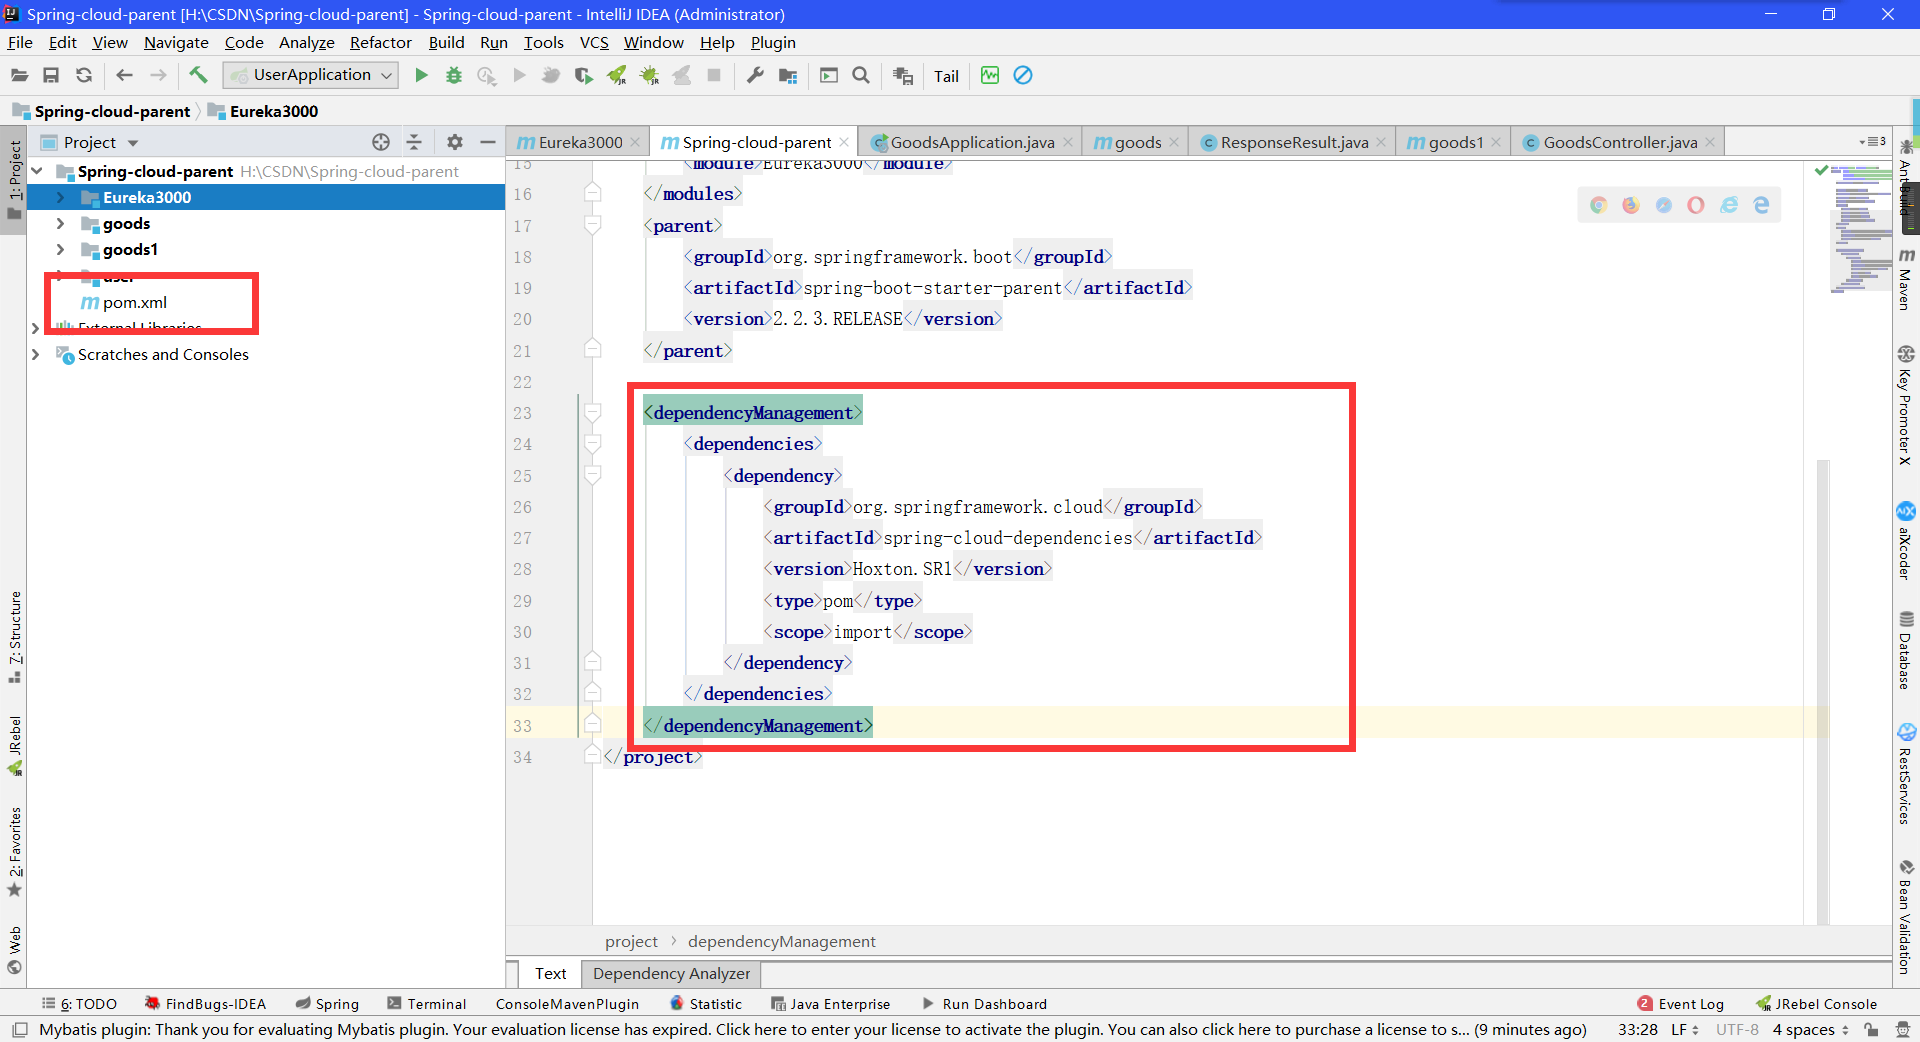Open in Firefox browser icon
This screenshot has height=1042, width=1920.
coord(1631,205)
